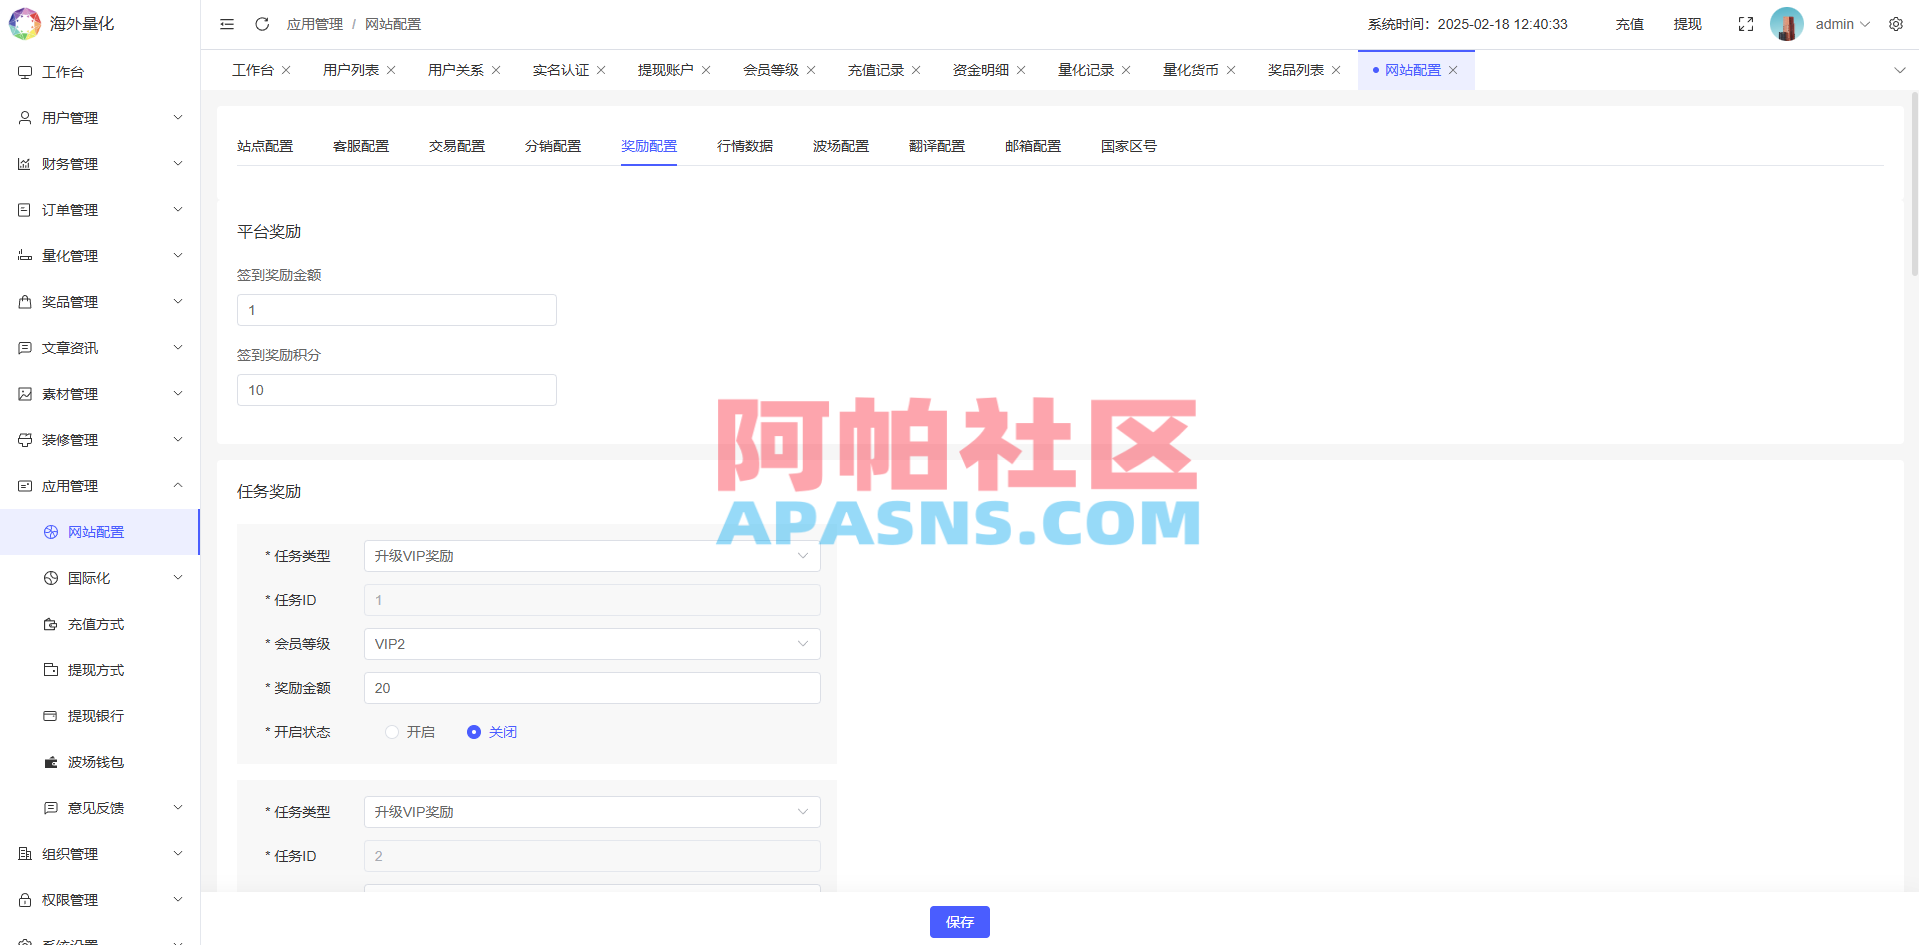
Task: Click the admin avatar at top right
Action: tap(1786, 23)
